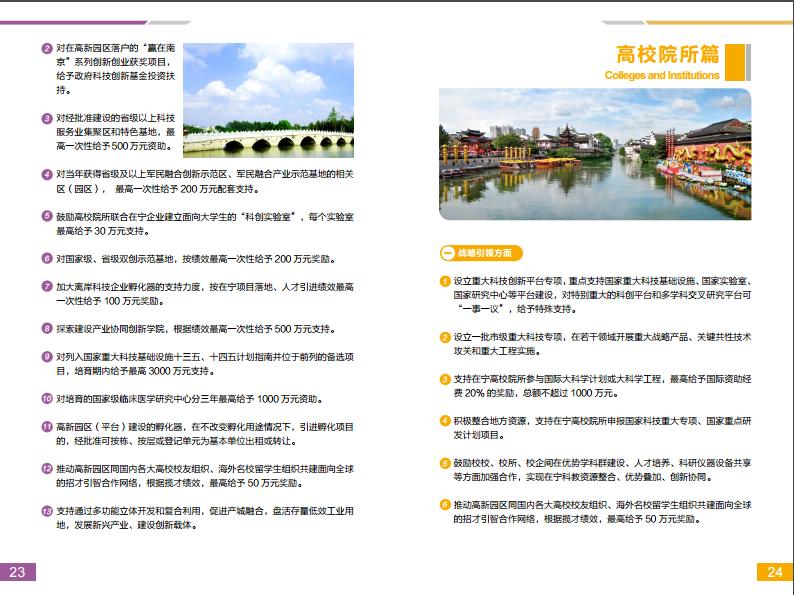Click the purple page number 23 box
Image resolution: width=794 pixels, height=595 pixels.
[18, 572]
